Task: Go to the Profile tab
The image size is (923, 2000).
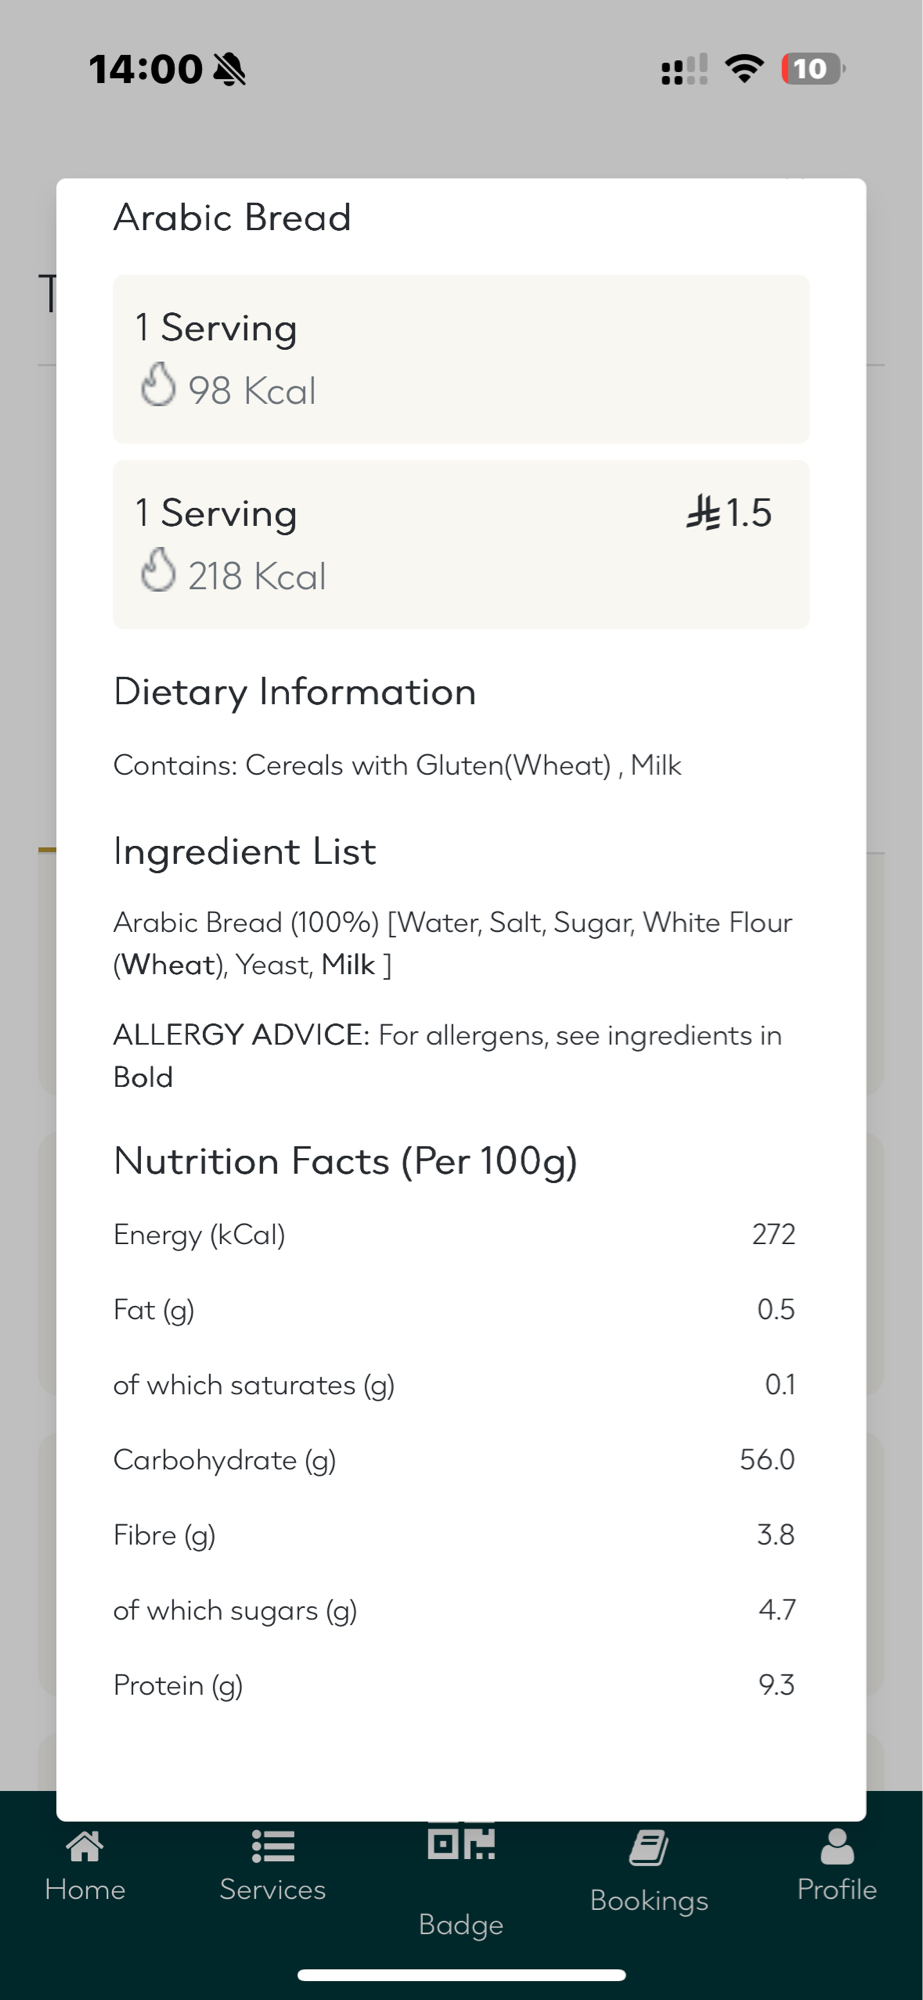Action: pyautogui.click(x=837, y=1865)
